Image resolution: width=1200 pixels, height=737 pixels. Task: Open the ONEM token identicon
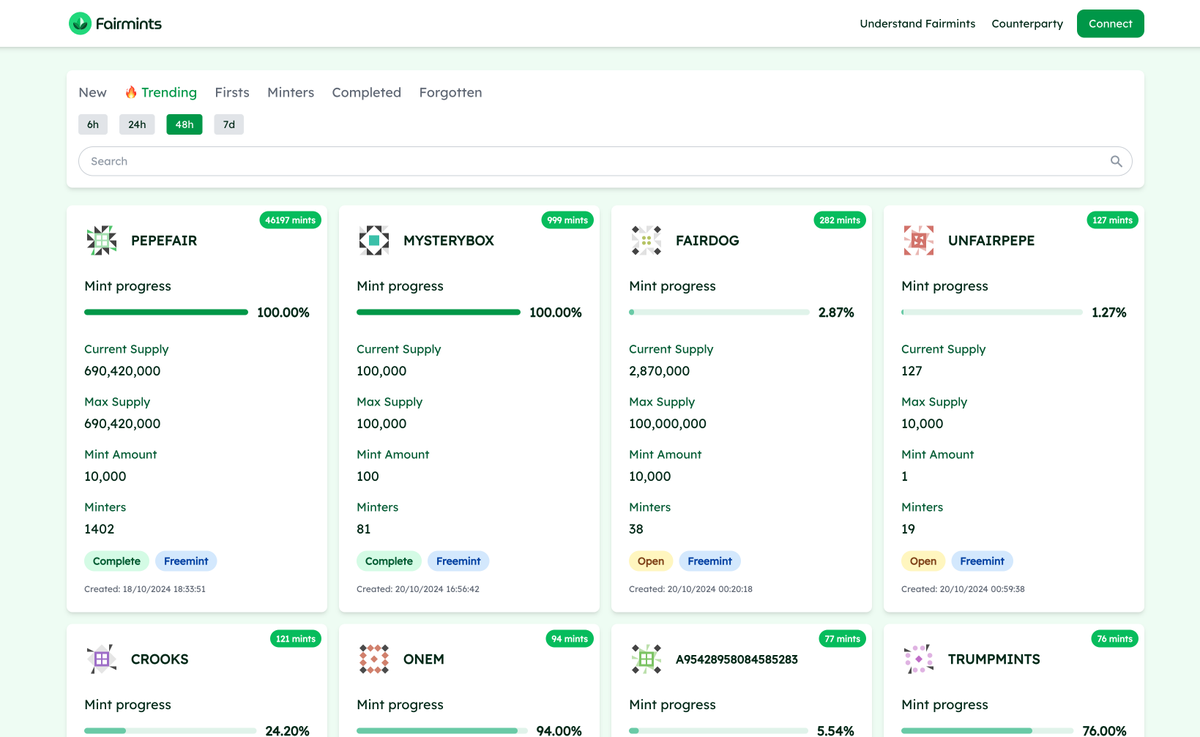(x=373, y=660)
